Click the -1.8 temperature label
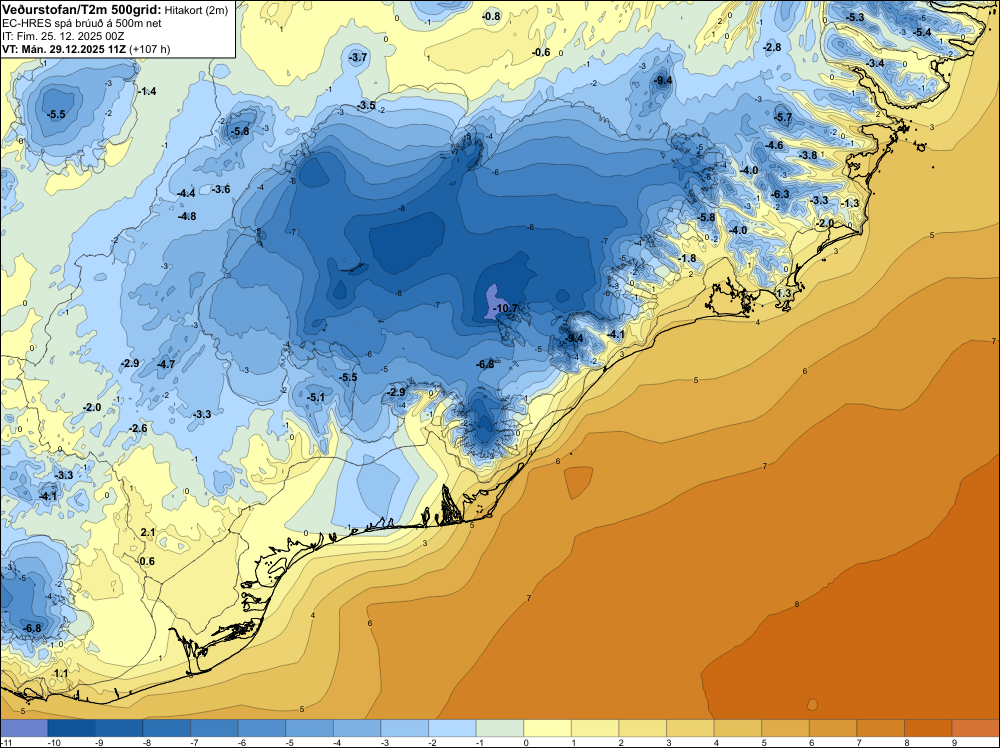 pos(687,258)
